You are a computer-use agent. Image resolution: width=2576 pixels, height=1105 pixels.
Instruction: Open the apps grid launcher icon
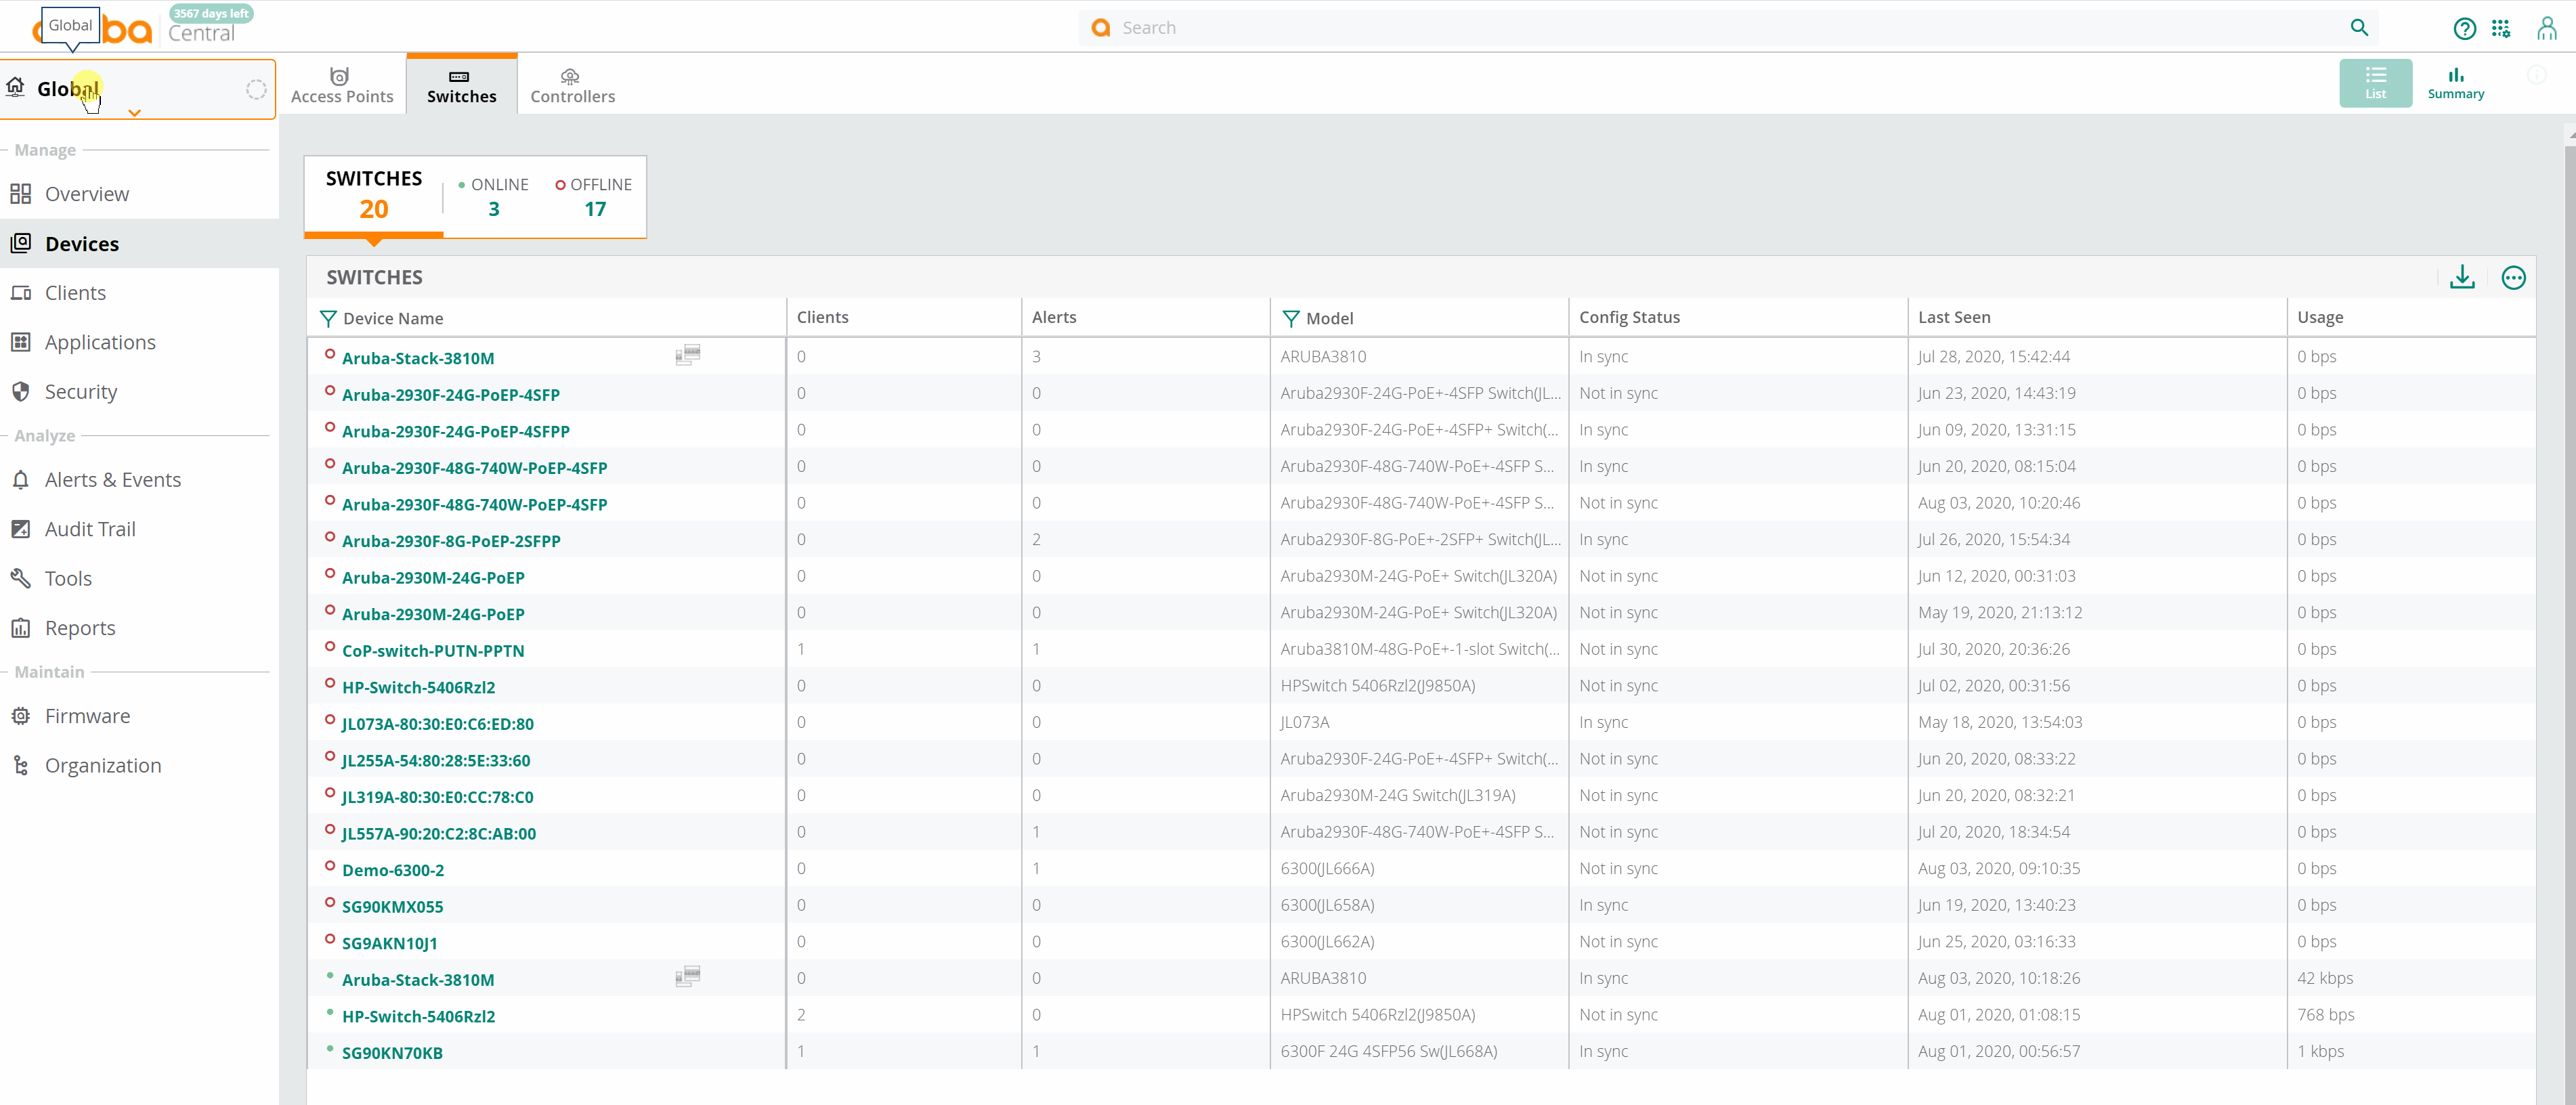click(2500, 28)
